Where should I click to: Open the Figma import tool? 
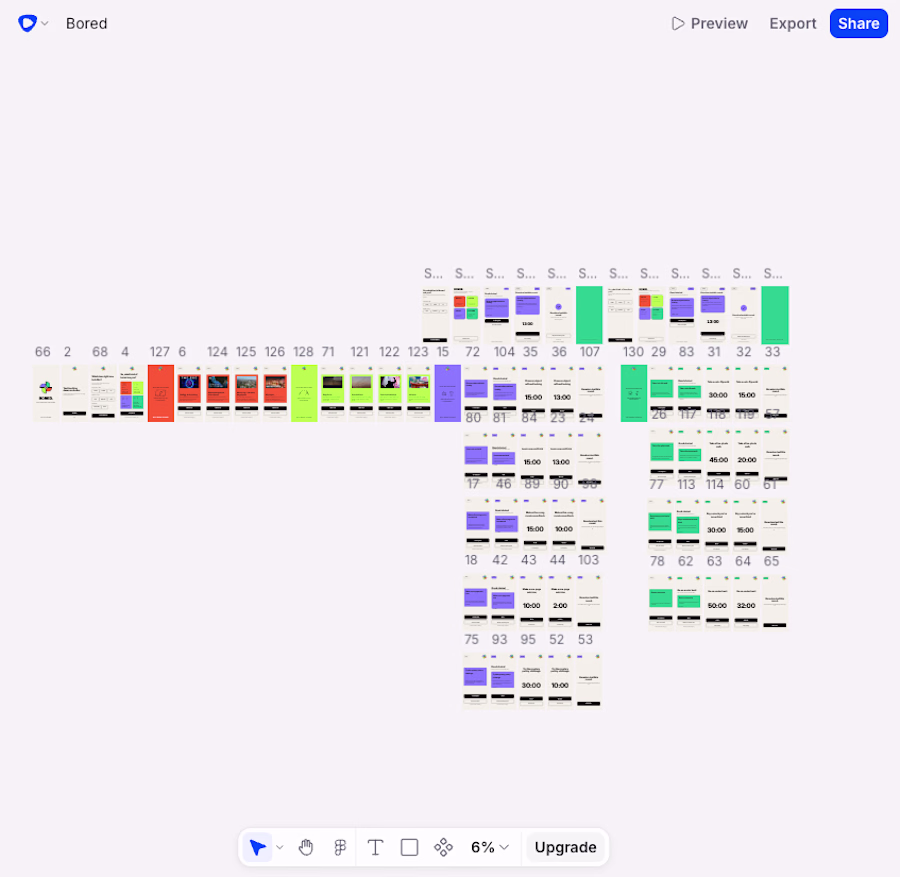(340, 847)
